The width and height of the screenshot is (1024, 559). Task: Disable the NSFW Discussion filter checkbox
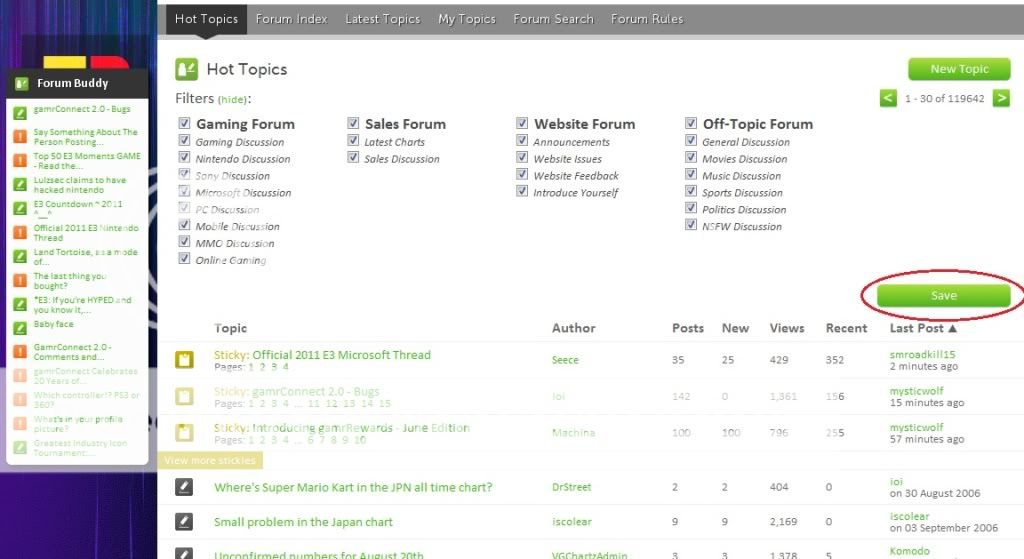tap(692, 226)
